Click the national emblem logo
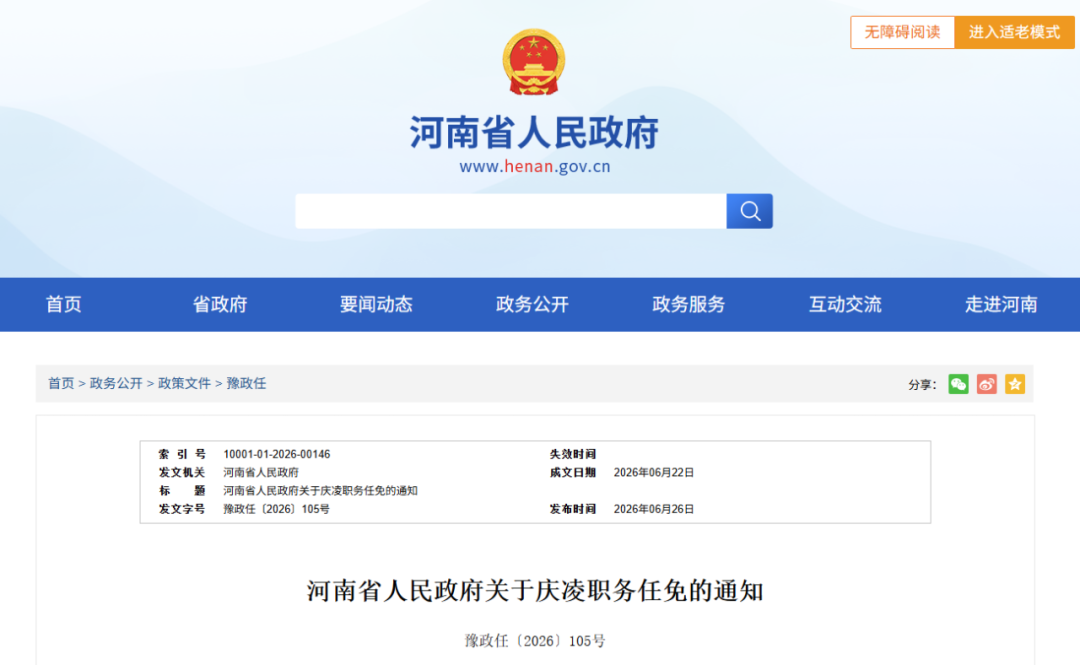The height and width of the screenshot is (665, 1080). [x=534, y=62]
